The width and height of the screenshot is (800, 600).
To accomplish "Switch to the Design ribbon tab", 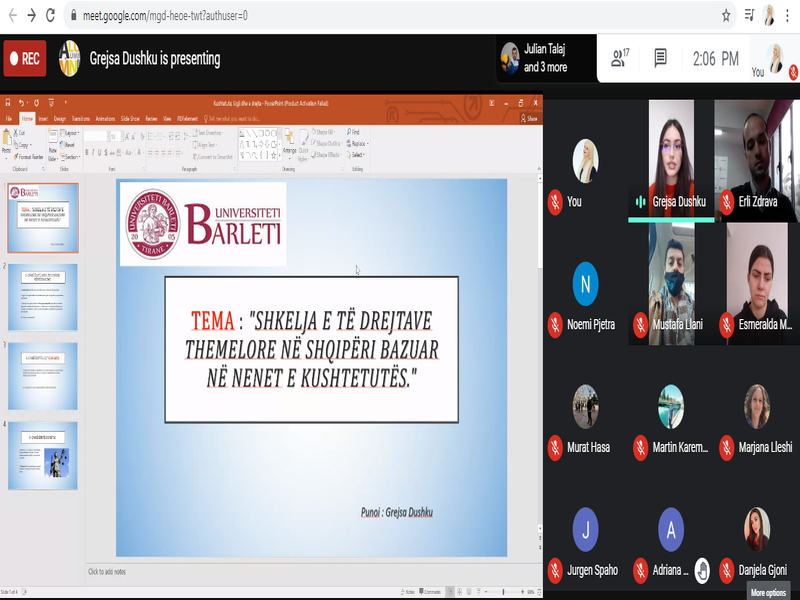I will (60, 118).
